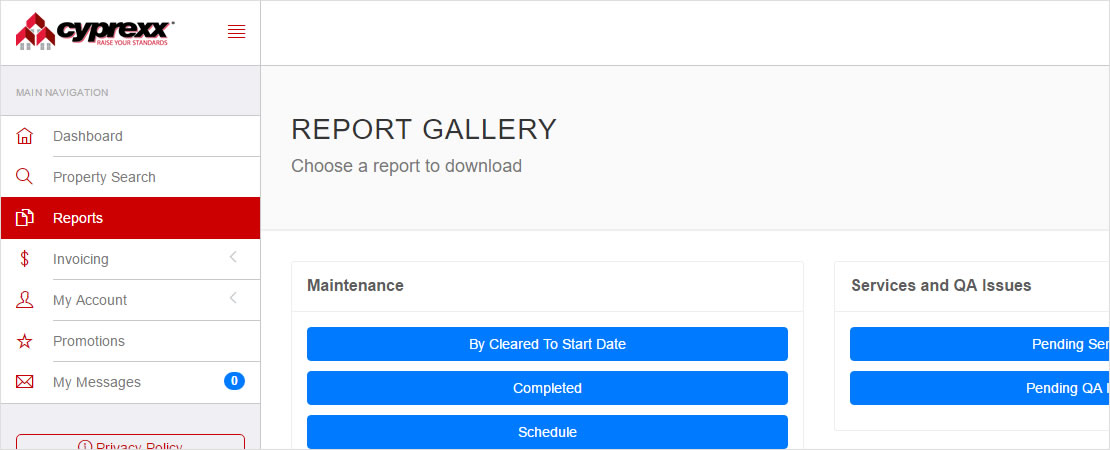Click the Property Search magnifier icon
The image size is (1110, 450).
pos(25,177)
